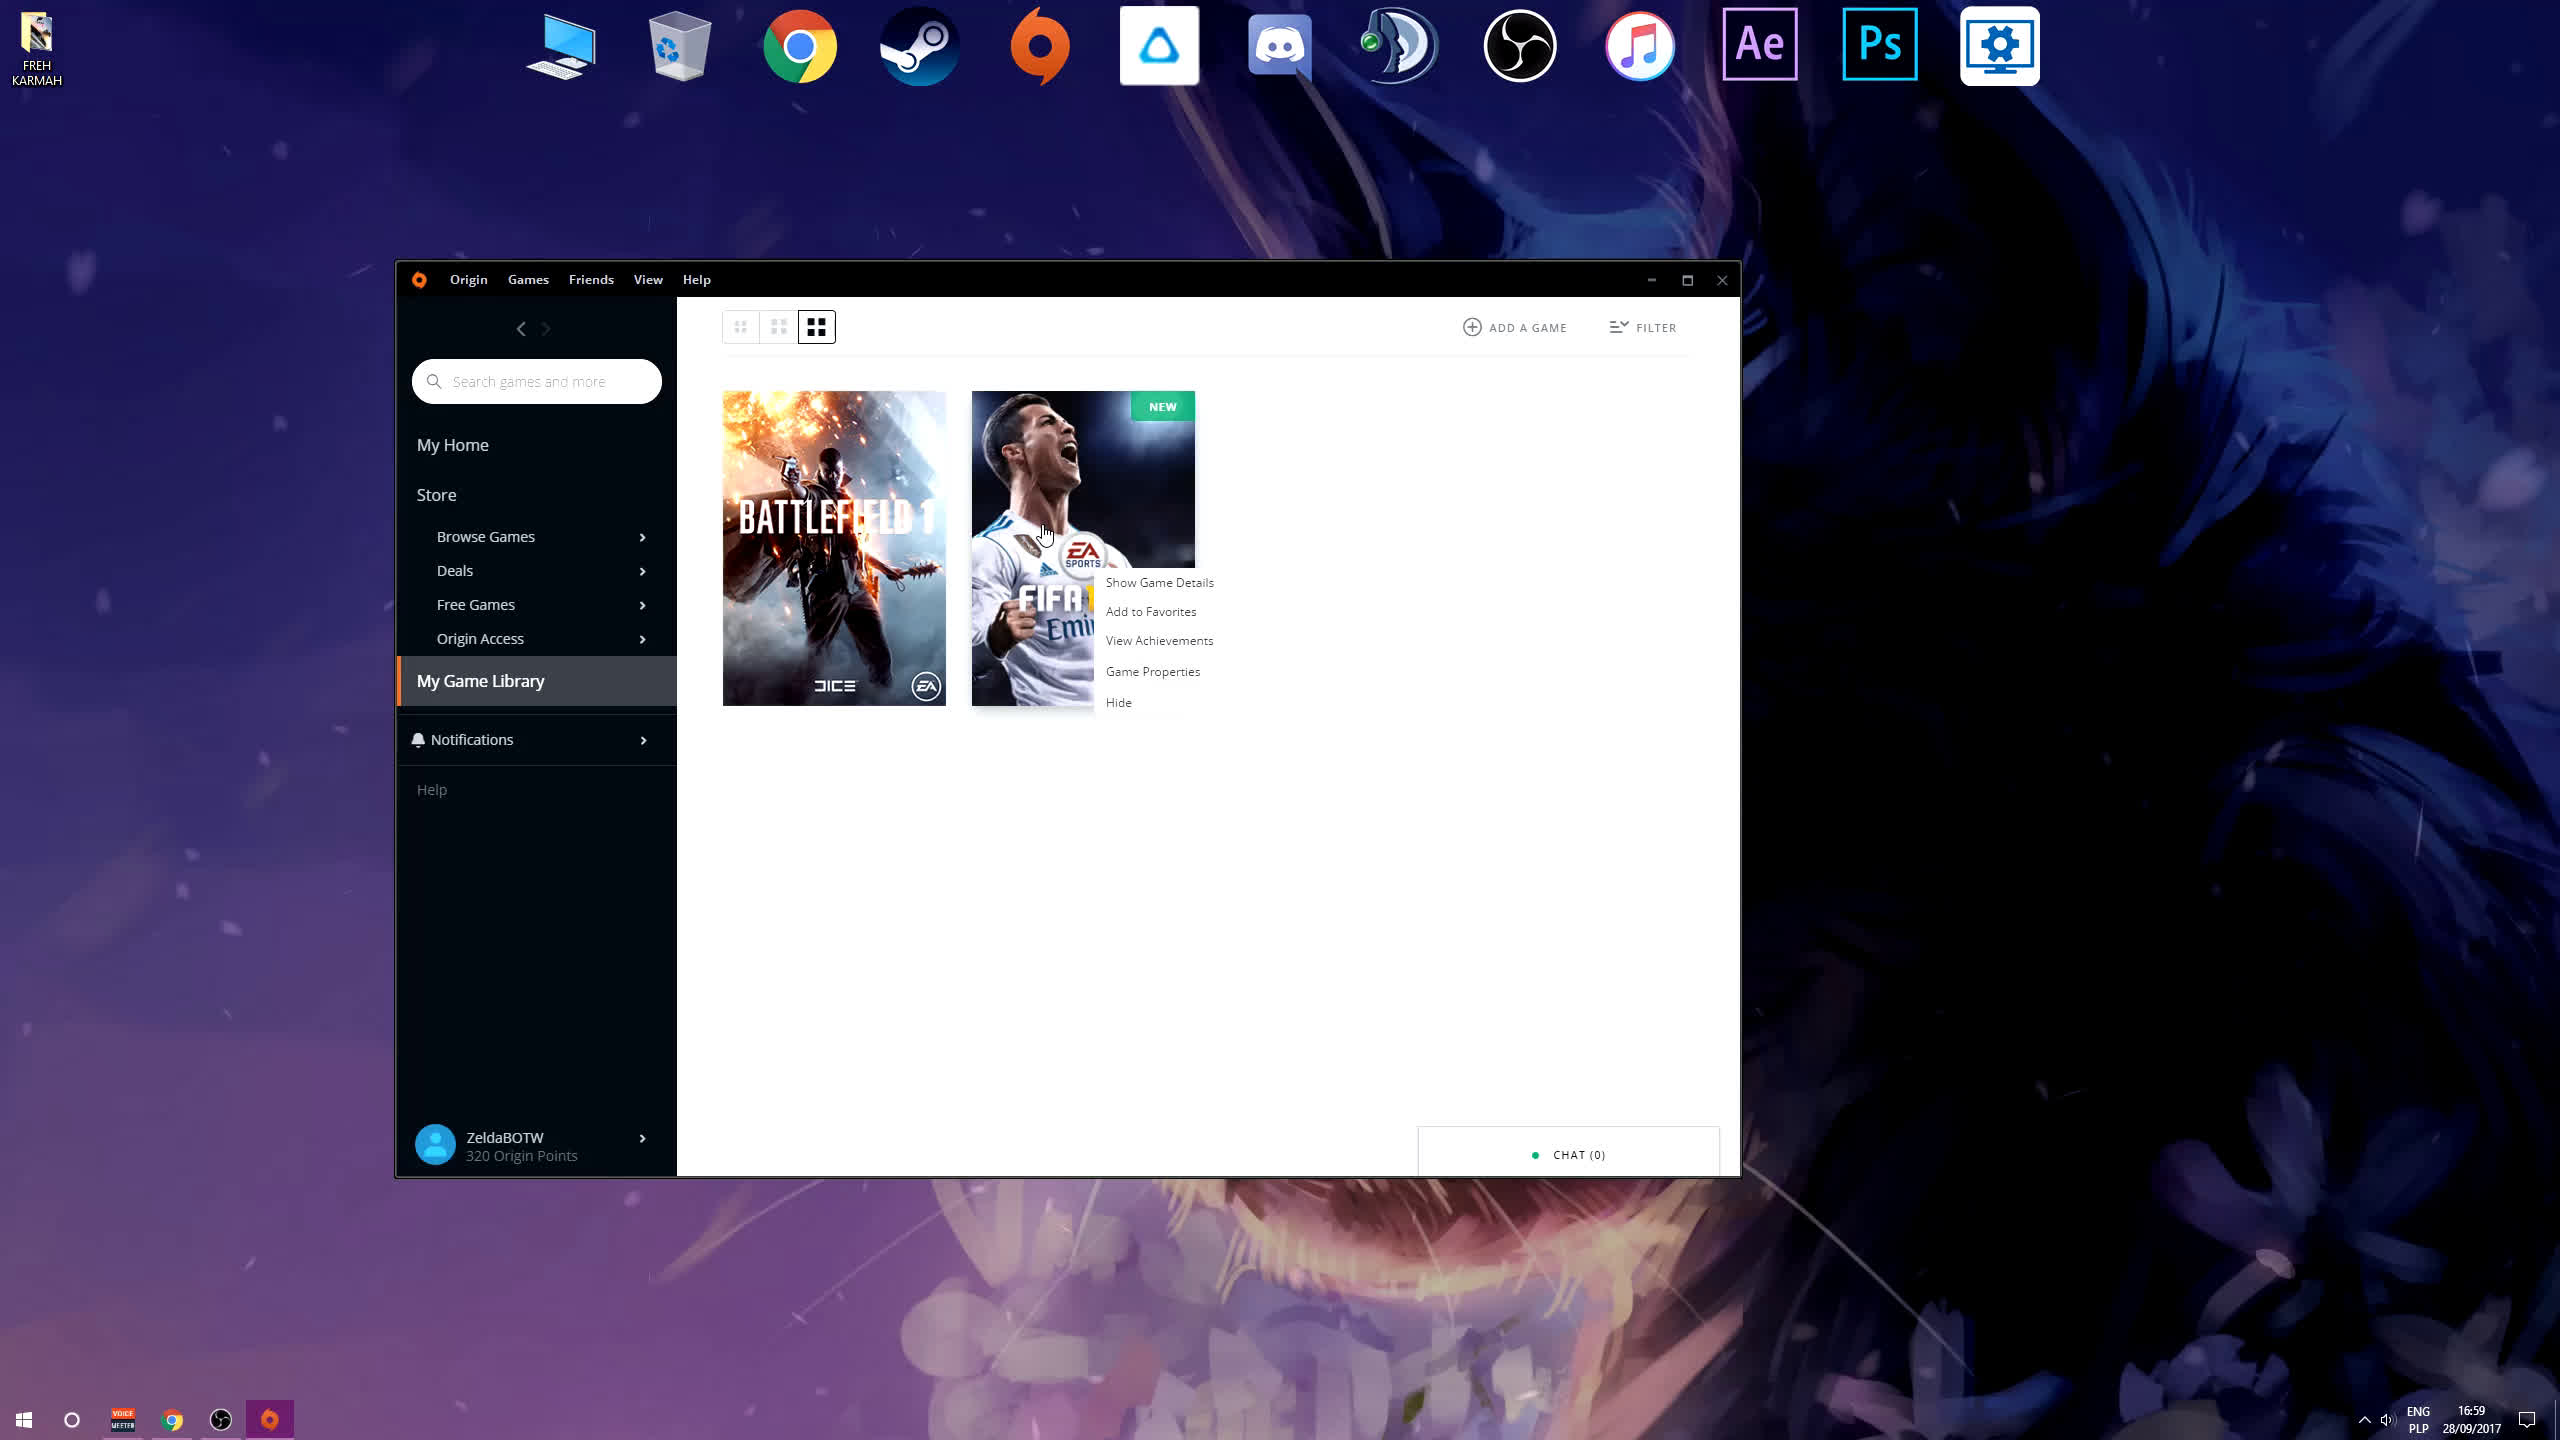Click the Origin logo in title bar
This screenshot has width=2560, height=1440.
pos(419,280)
